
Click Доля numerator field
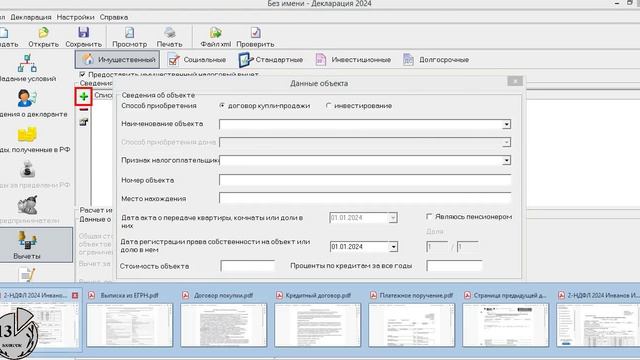pyautogui.click(x=437, y=247)
